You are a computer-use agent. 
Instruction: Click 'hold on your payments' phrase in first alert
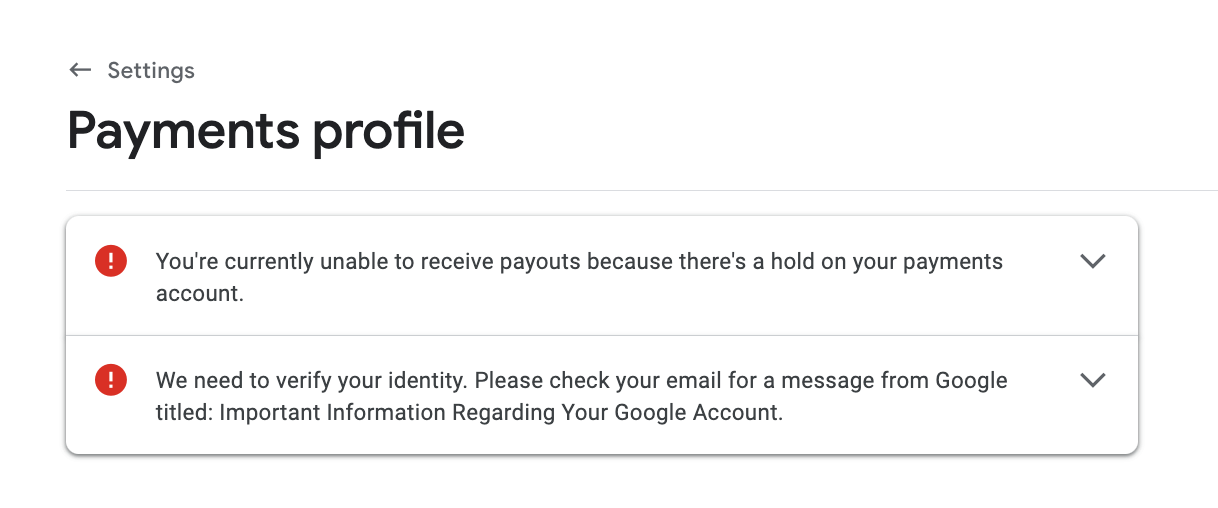[888, 262]
